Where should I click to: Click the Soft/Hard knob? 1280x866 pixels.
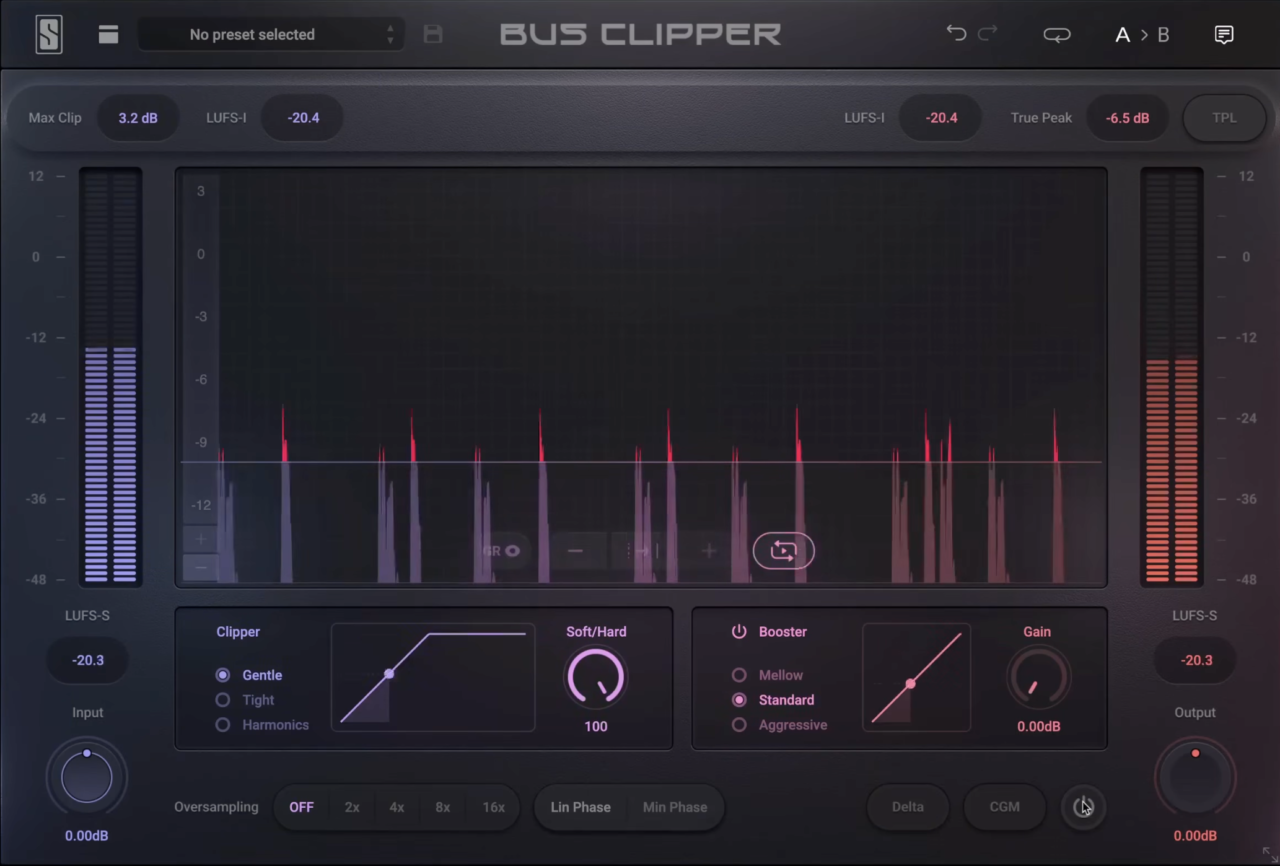click(596, 677)
